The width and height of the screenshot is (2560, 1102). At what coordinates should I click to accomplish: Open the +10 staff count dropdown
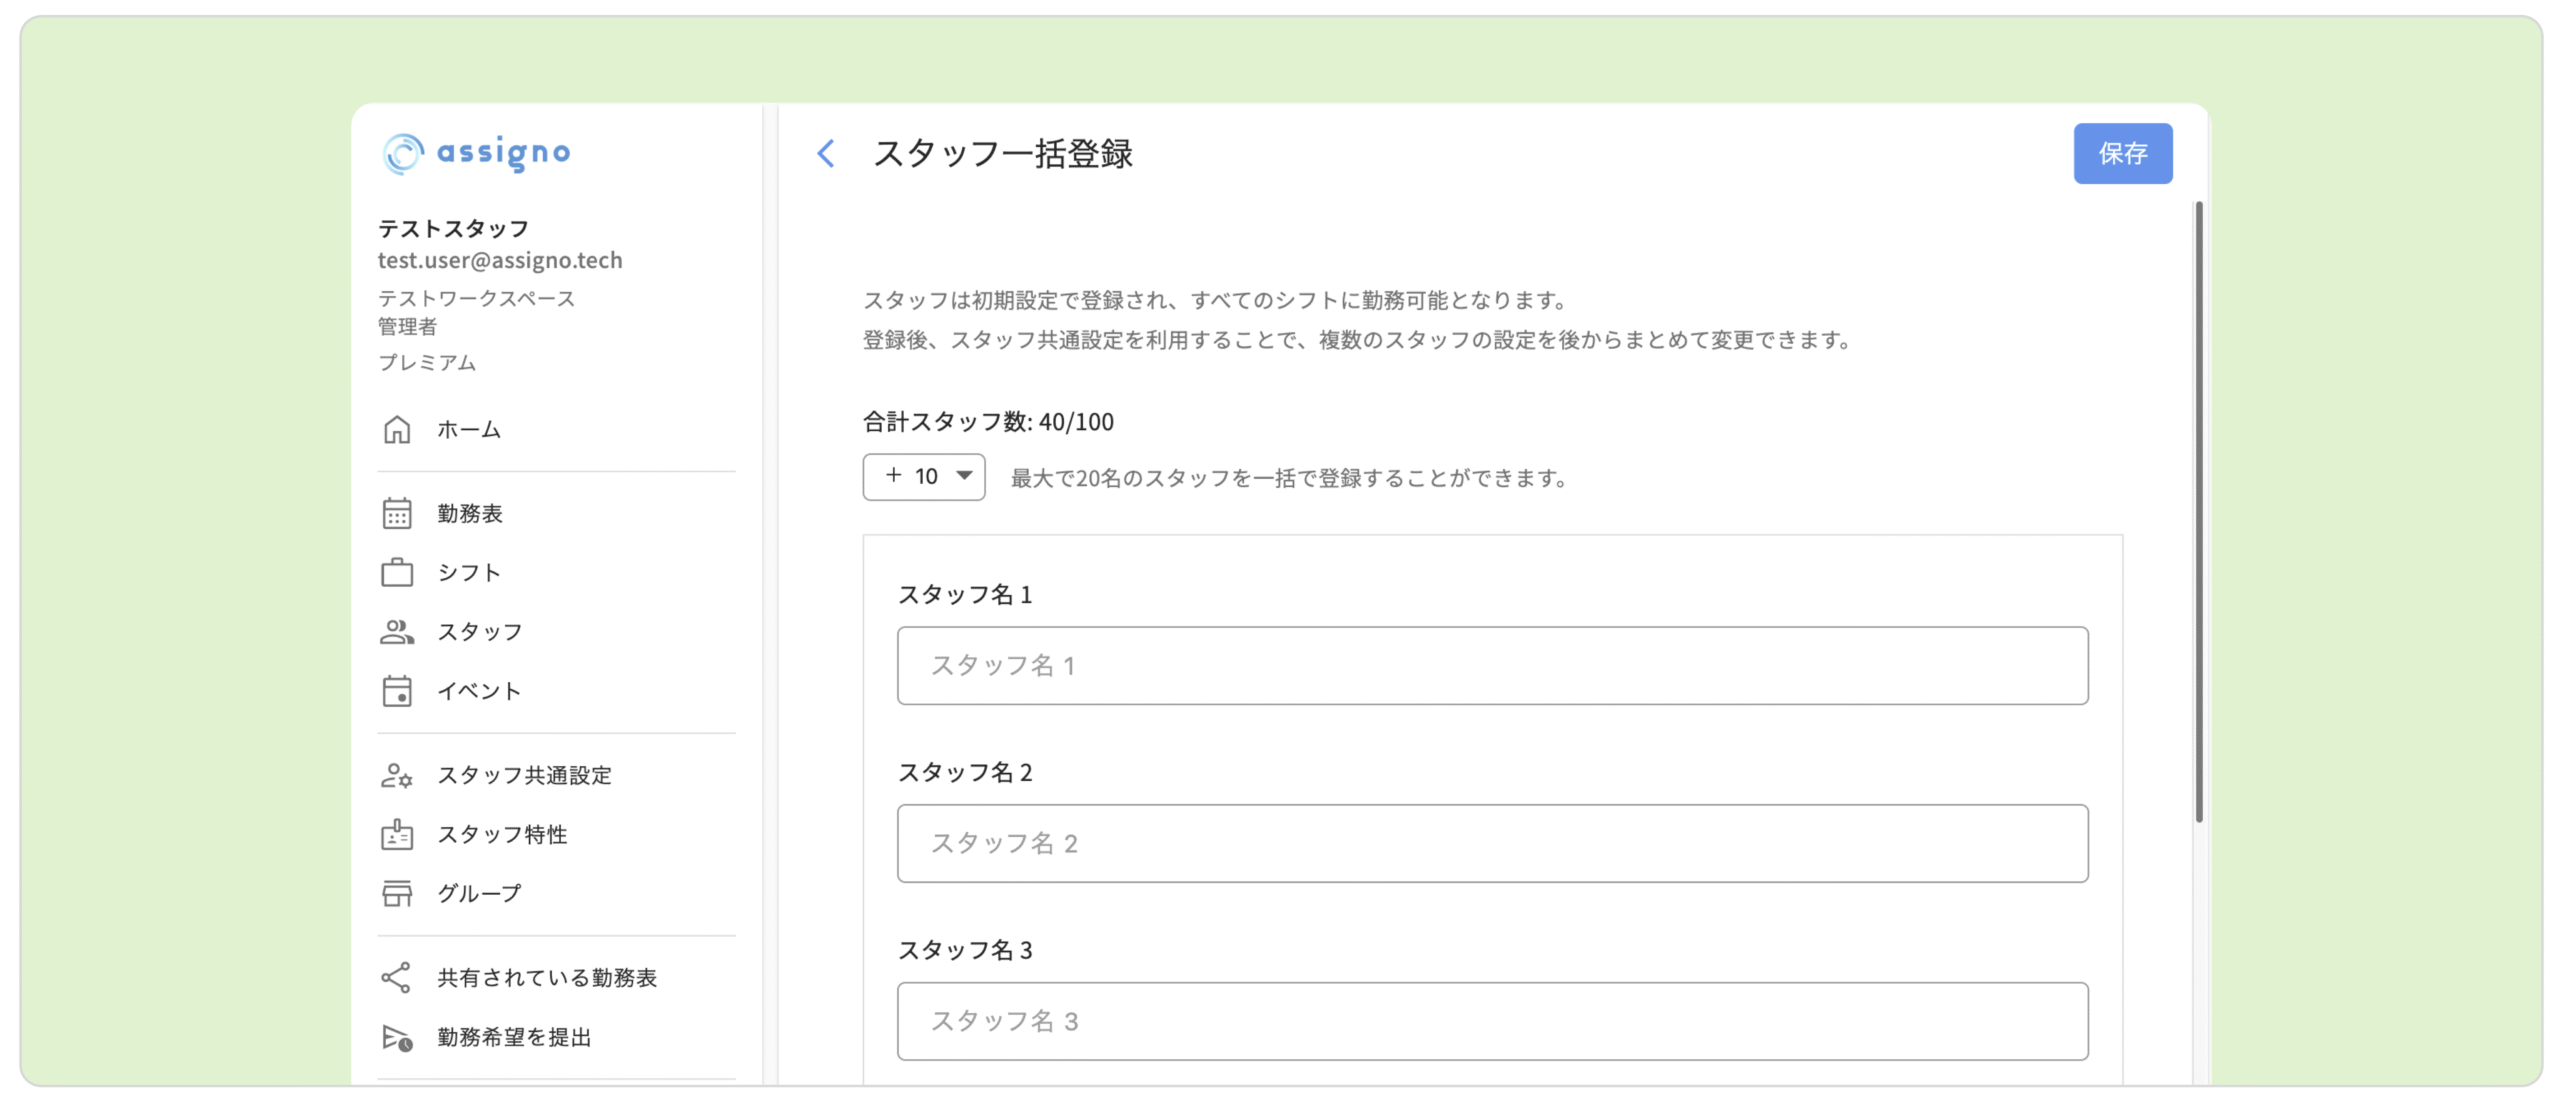click(x=923, y=476)
